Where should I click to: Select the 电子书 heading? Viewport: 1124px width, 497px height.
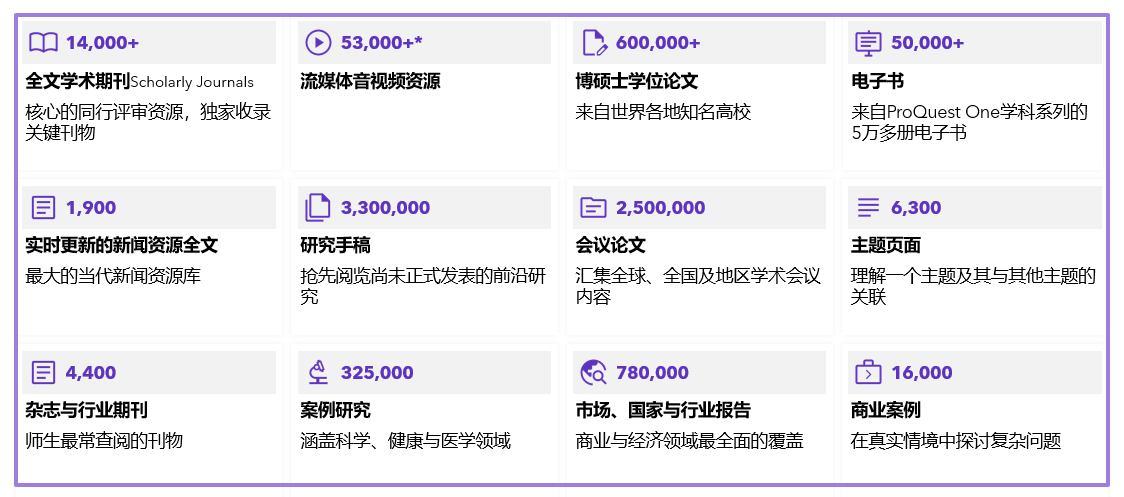(x=877, y=82)
